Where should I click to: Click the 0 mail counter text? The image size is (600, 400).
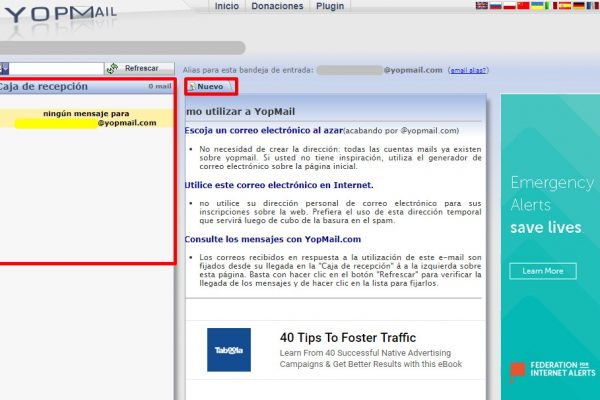pyautogui.click(x=160, y=87)
